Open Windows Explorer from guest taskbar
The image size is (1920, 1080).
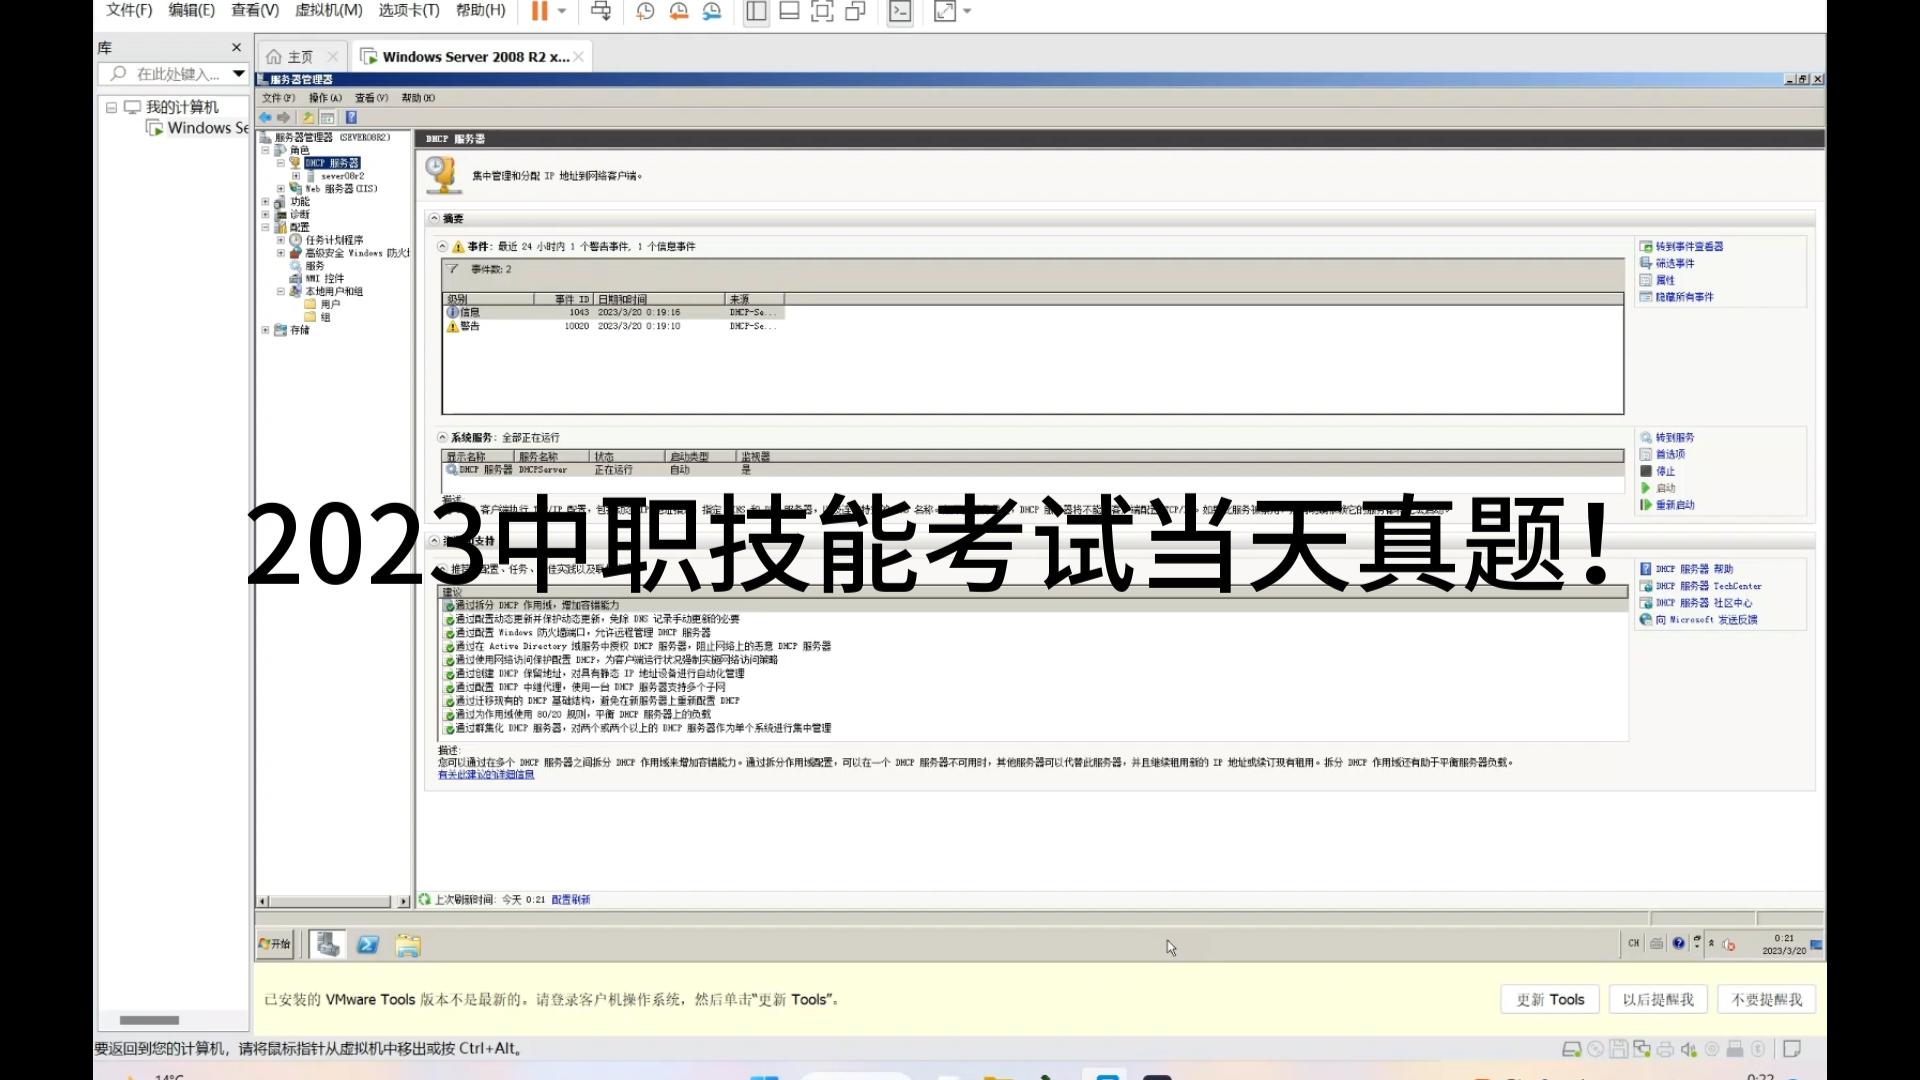[x=408, y=945]
